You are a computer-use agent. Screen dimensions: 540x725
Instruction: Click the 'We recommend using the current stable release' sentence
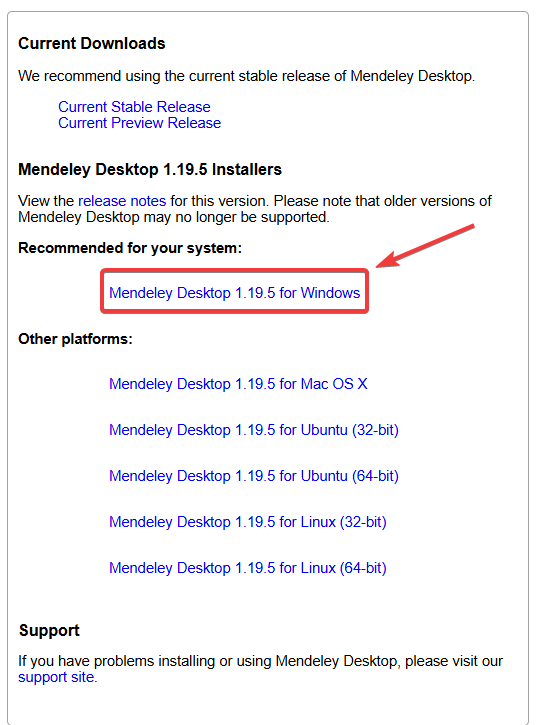(246, 76)
